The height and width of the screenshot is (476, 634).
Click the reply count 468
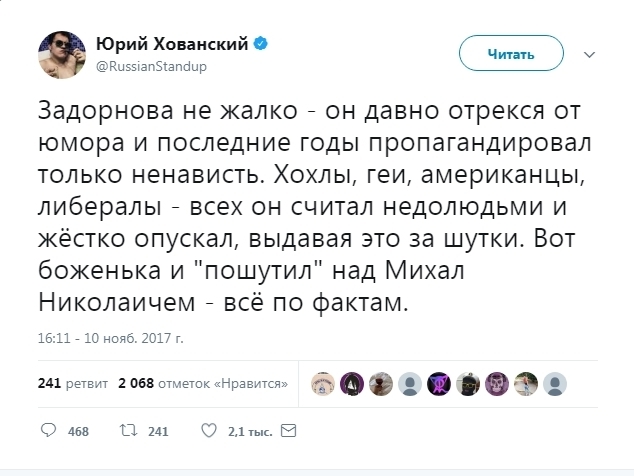[76, 432]
